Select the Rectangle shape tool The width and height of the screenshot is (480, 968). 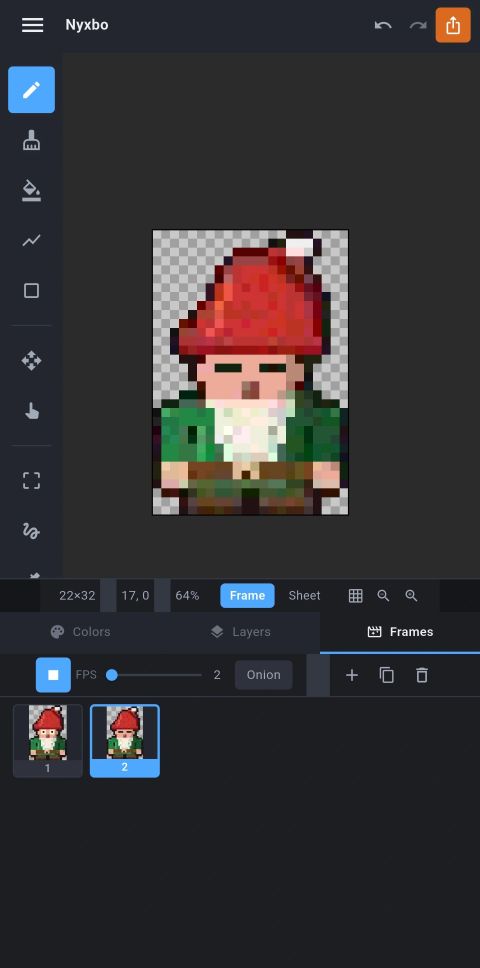pos(31,291)
